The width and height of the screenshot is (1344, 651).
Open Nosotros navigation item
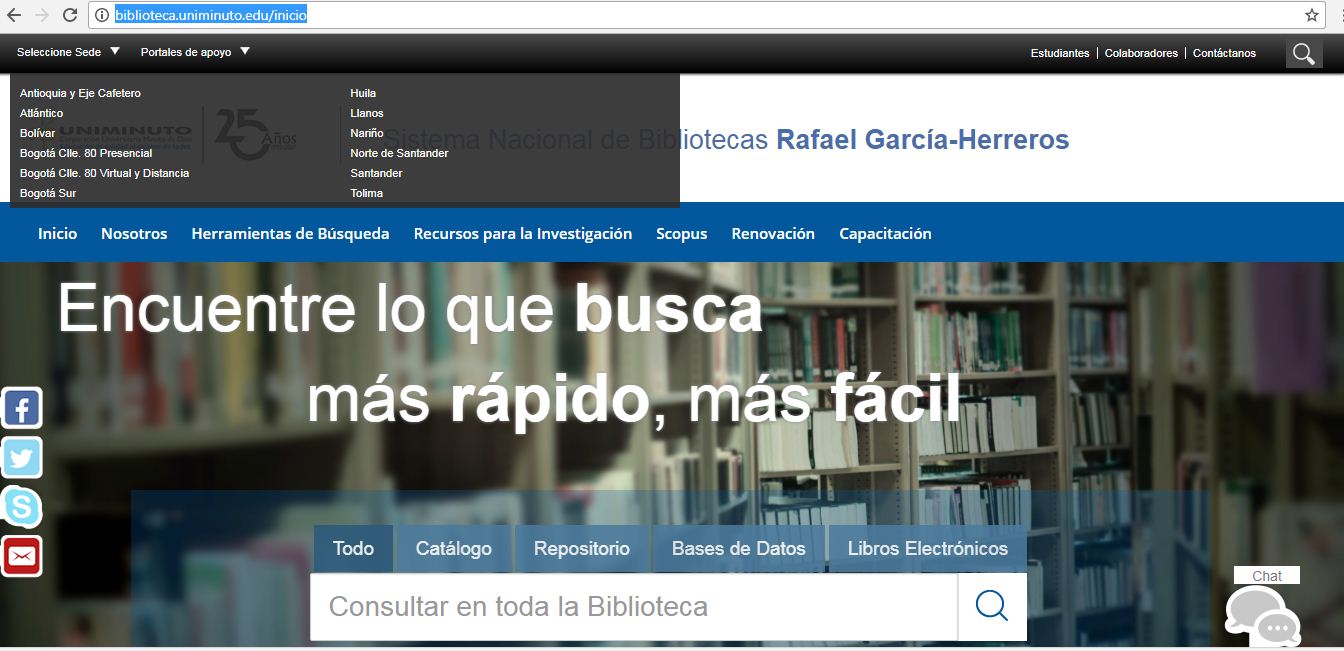(x=134, y=233)
